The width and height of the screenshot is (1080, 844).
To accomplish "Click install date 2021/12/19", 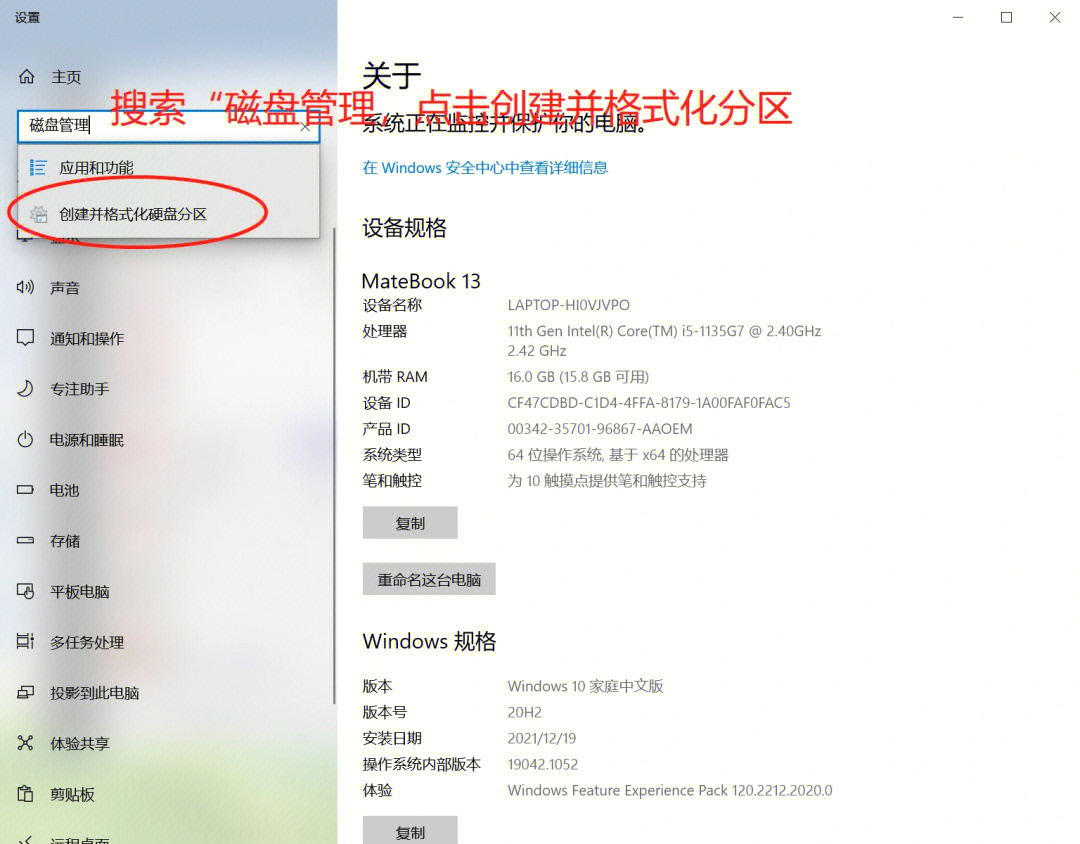I will click(541, 739).
